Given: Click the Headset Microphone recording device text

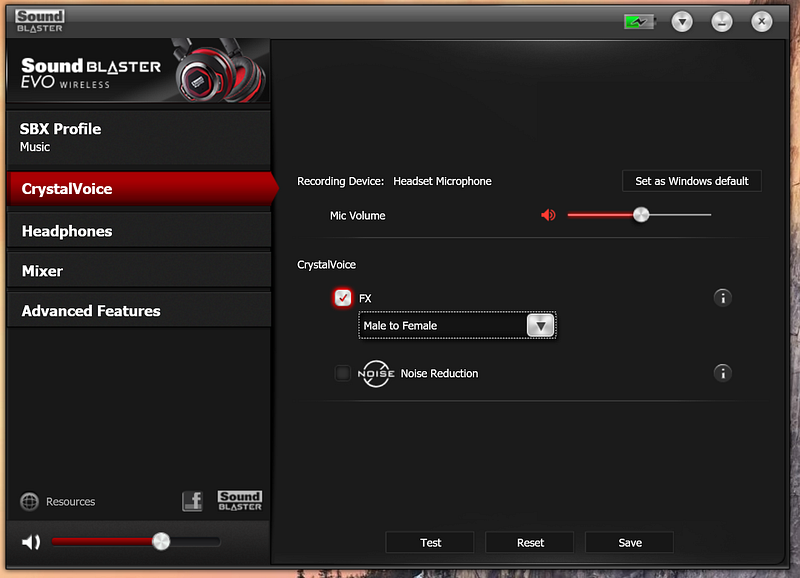Looking at the screenshot, I should tap(442, 182).
